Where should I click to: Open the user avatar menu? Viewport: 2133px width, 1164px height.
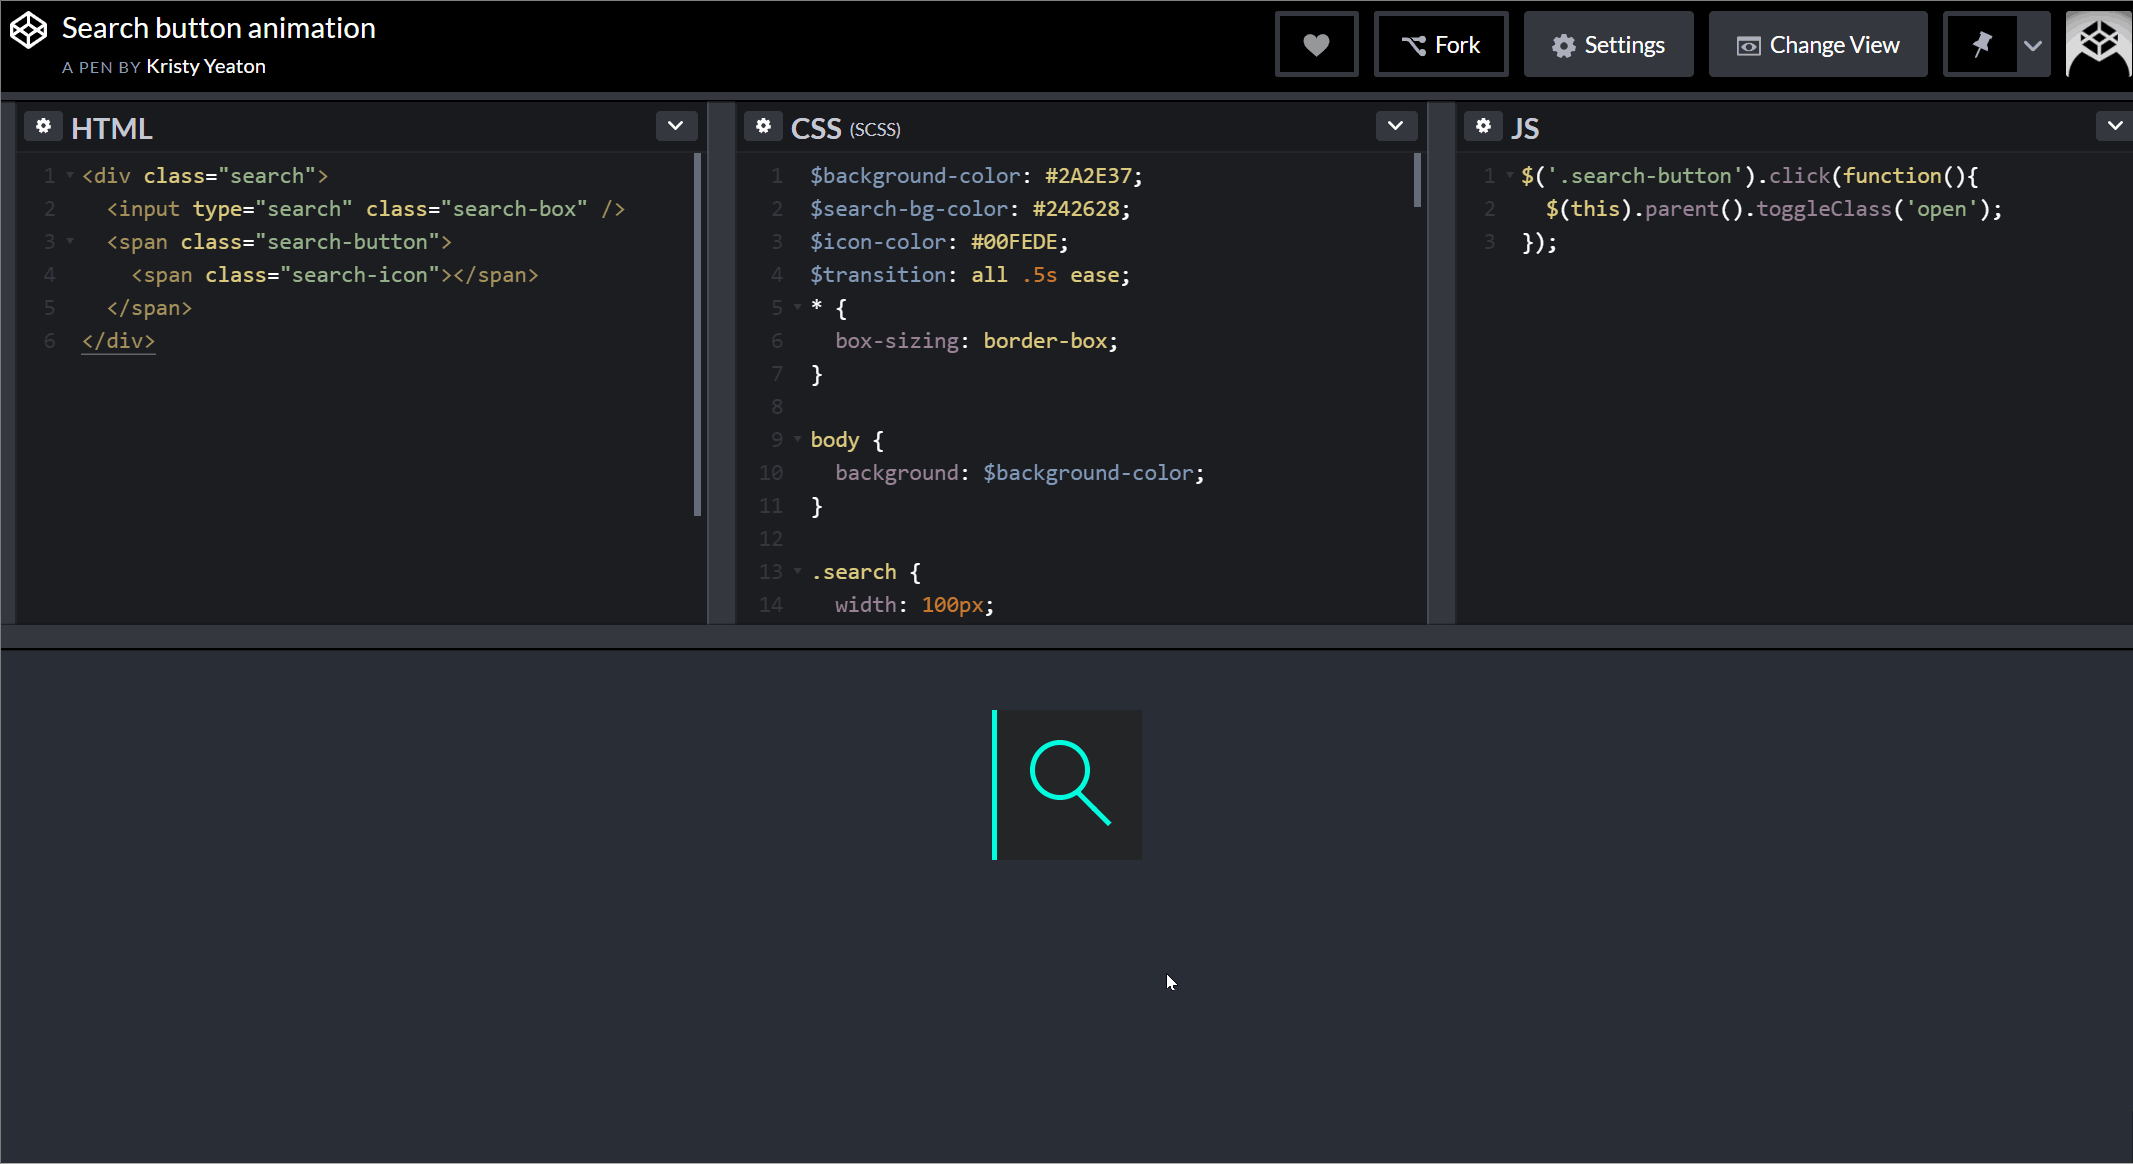[x=2098, y=45]
